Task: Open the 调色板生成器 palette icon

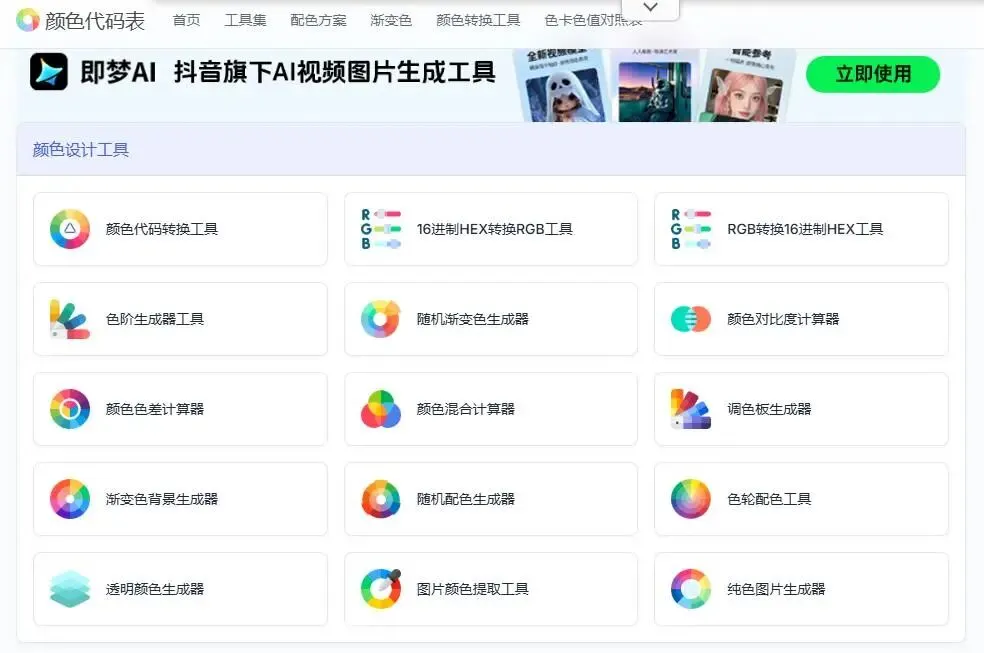Action: (x=690, y=408)
